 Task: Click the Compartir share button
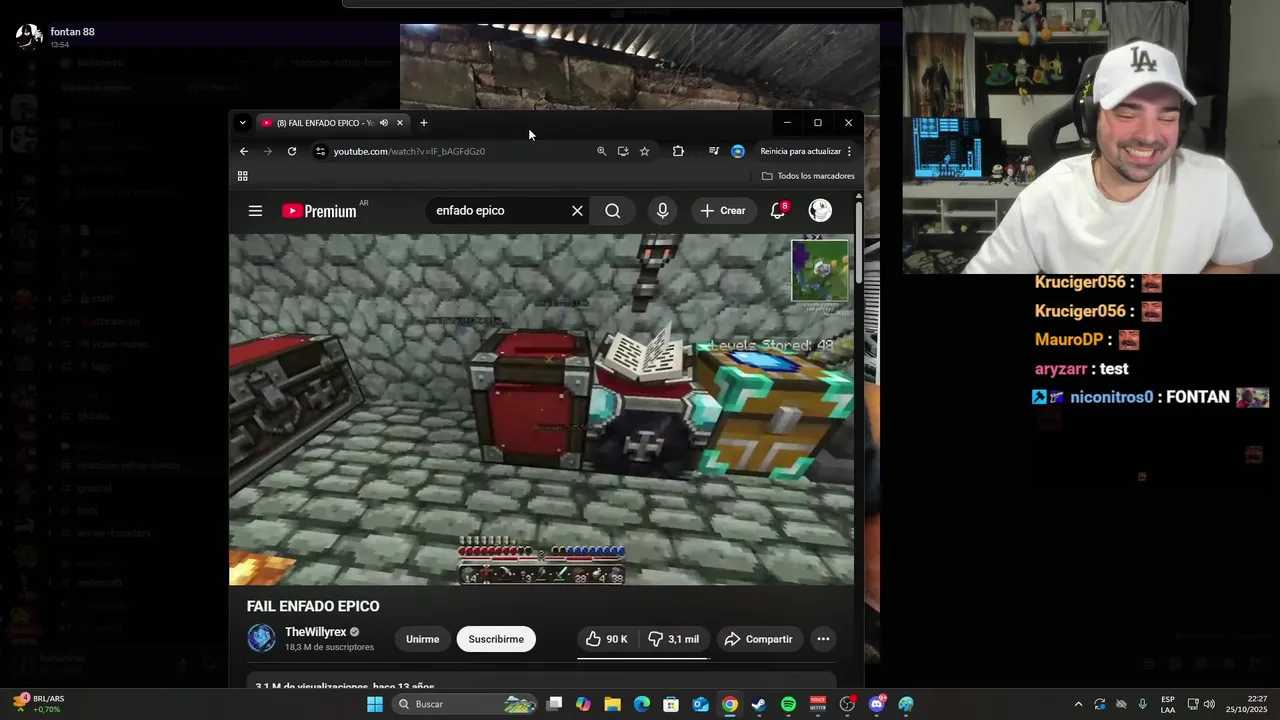[758, 639]
